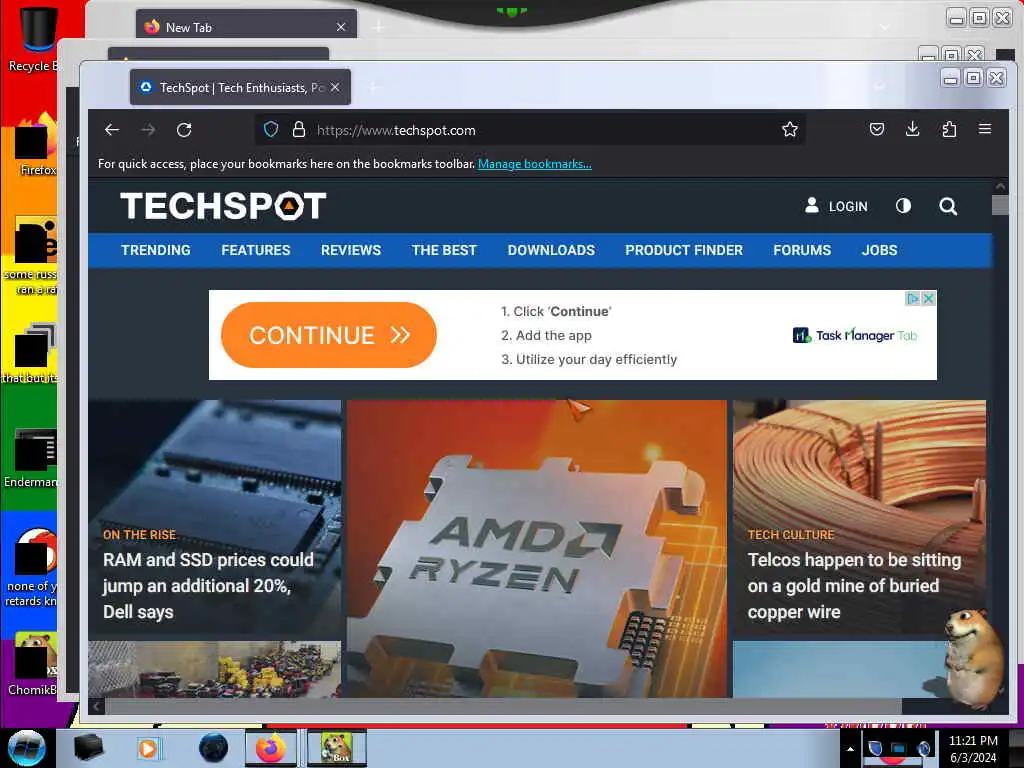Screen dimensions: 1024x768
Task: Open the DOWNLOADS nav item
Action: tap(551, 250)
